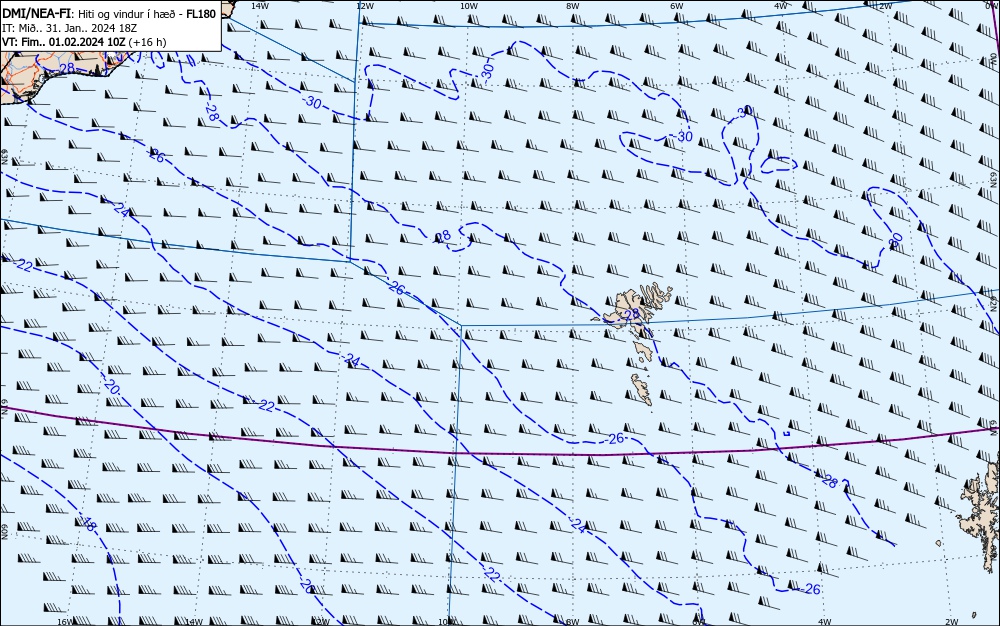The width and height of the screenshot is (1000, 626).
Task: Click the '63N' latitude label on left edge
Action: pyautogui.click(x=4, y=156)
